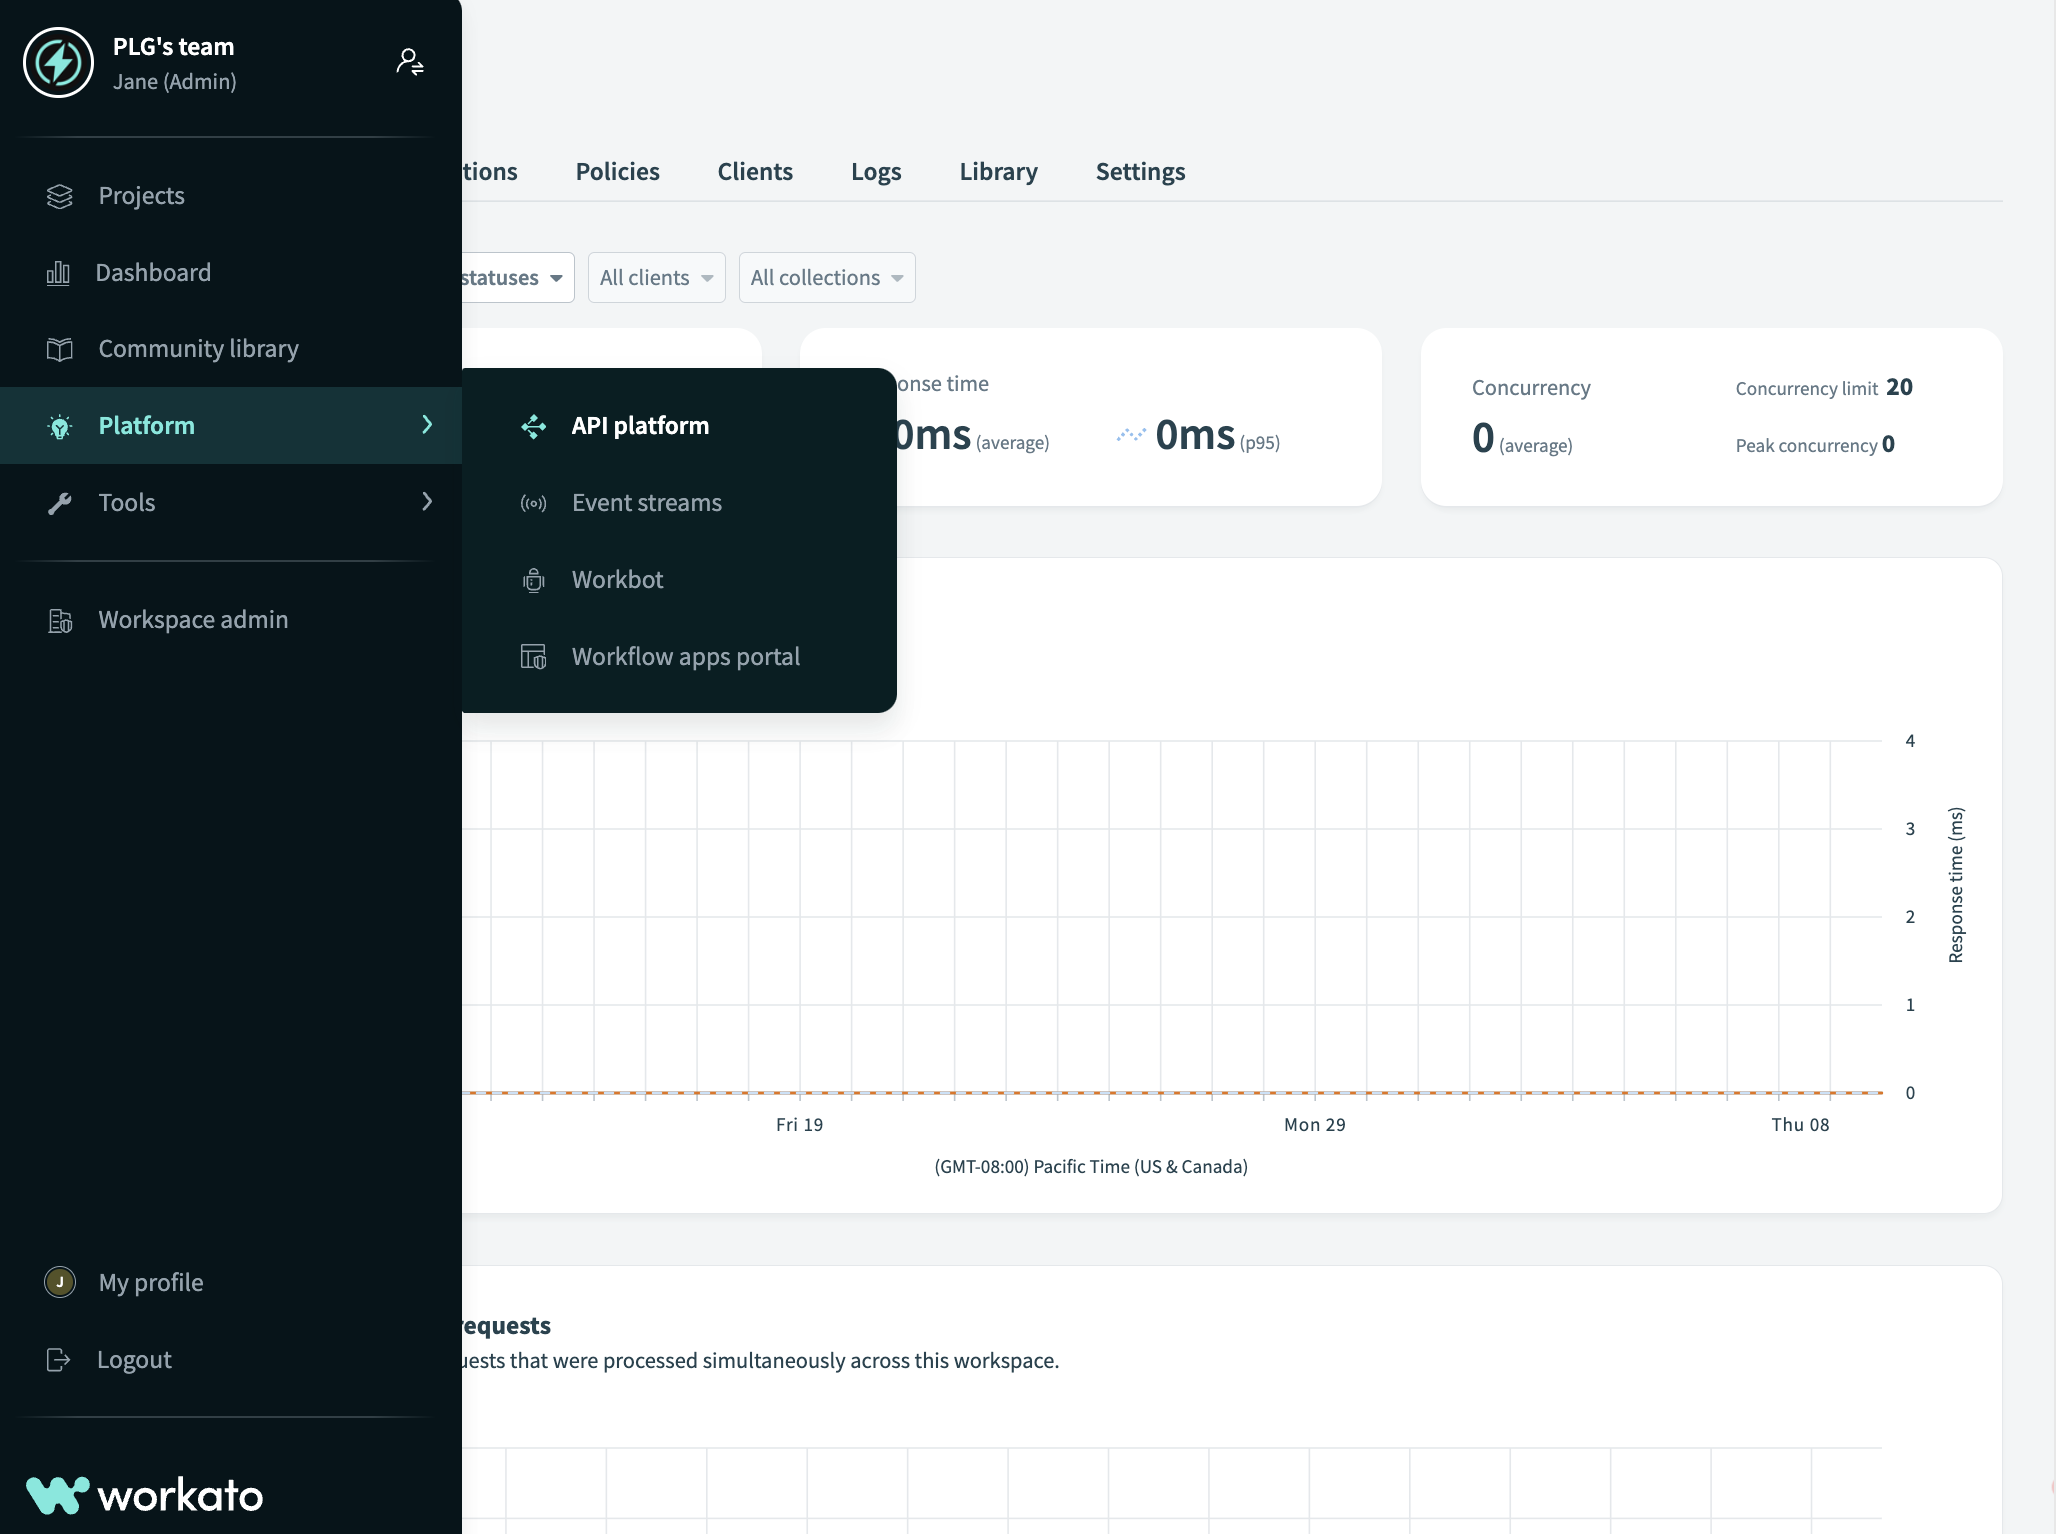Viewport: 2056px width, 1534px height.
Task: Select the Event streams icon
Action: pyautogui.click(x=532, y=503)
